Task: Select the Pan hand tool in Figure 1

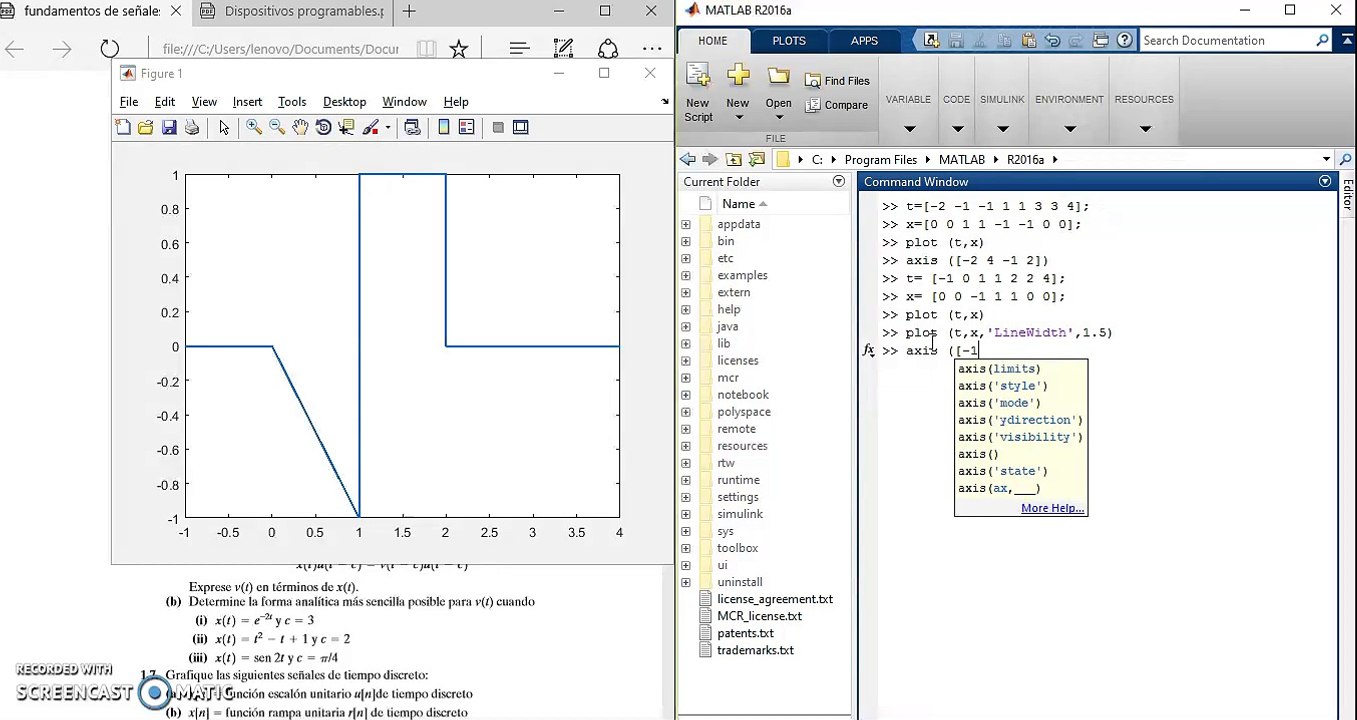Action: pos(300,127)
